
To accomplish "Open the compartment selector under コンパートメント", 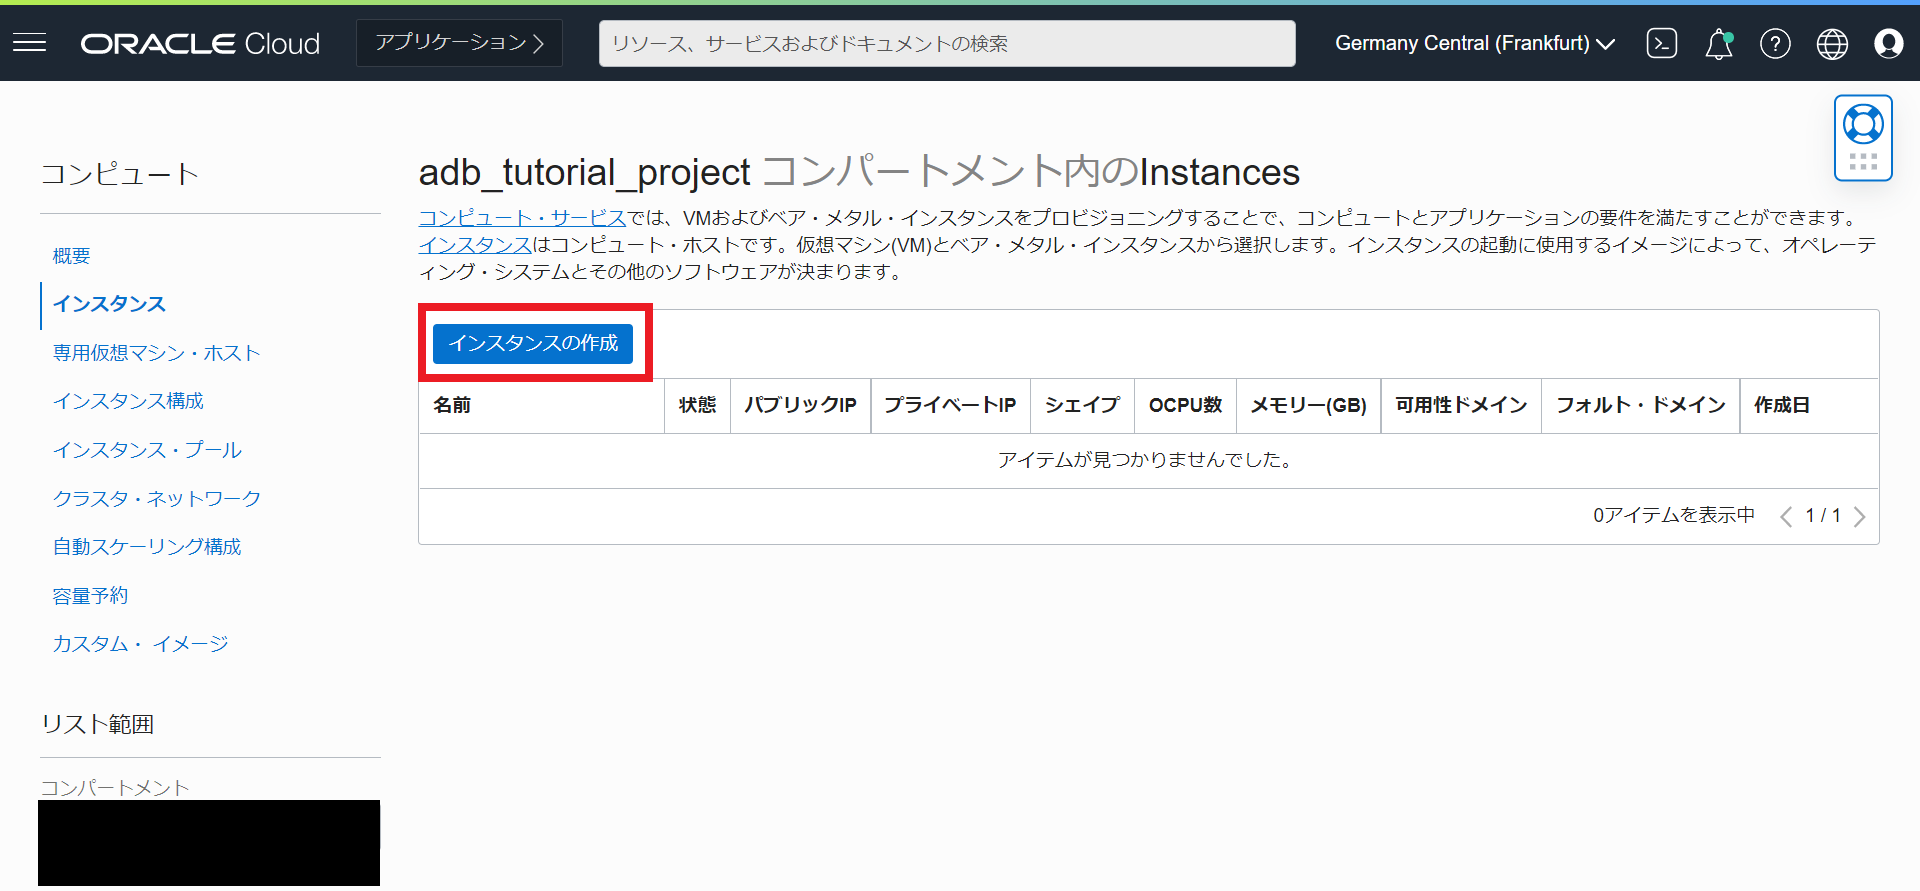I will [209, 843].
